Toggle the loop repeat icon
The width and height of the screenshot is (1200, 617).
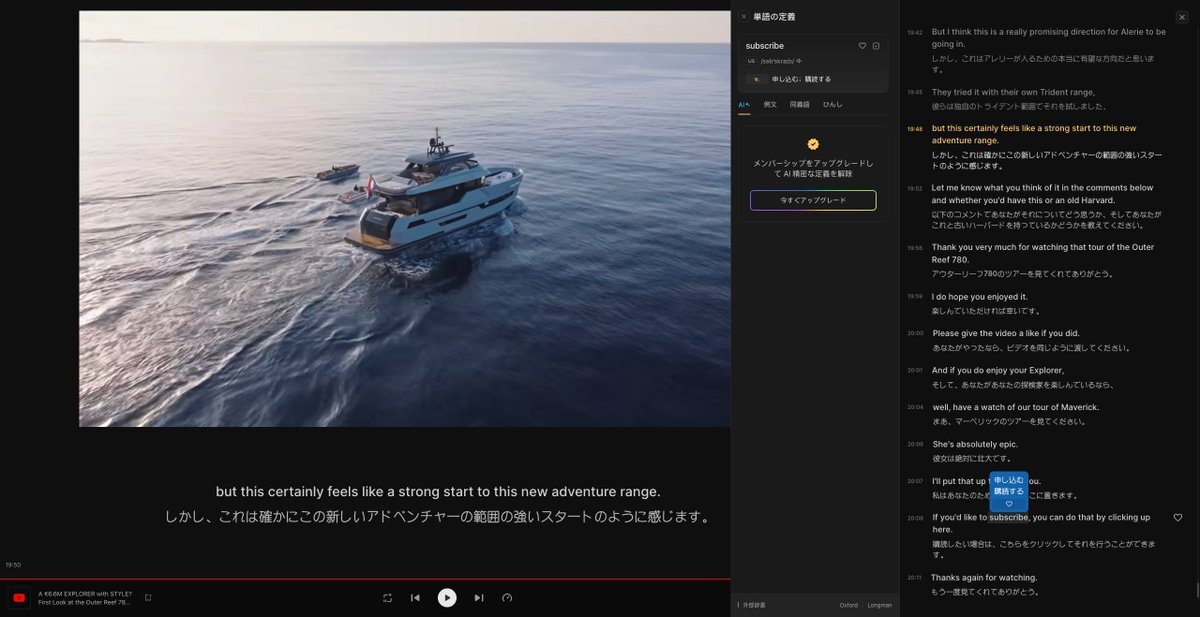(x=387, y=598)
